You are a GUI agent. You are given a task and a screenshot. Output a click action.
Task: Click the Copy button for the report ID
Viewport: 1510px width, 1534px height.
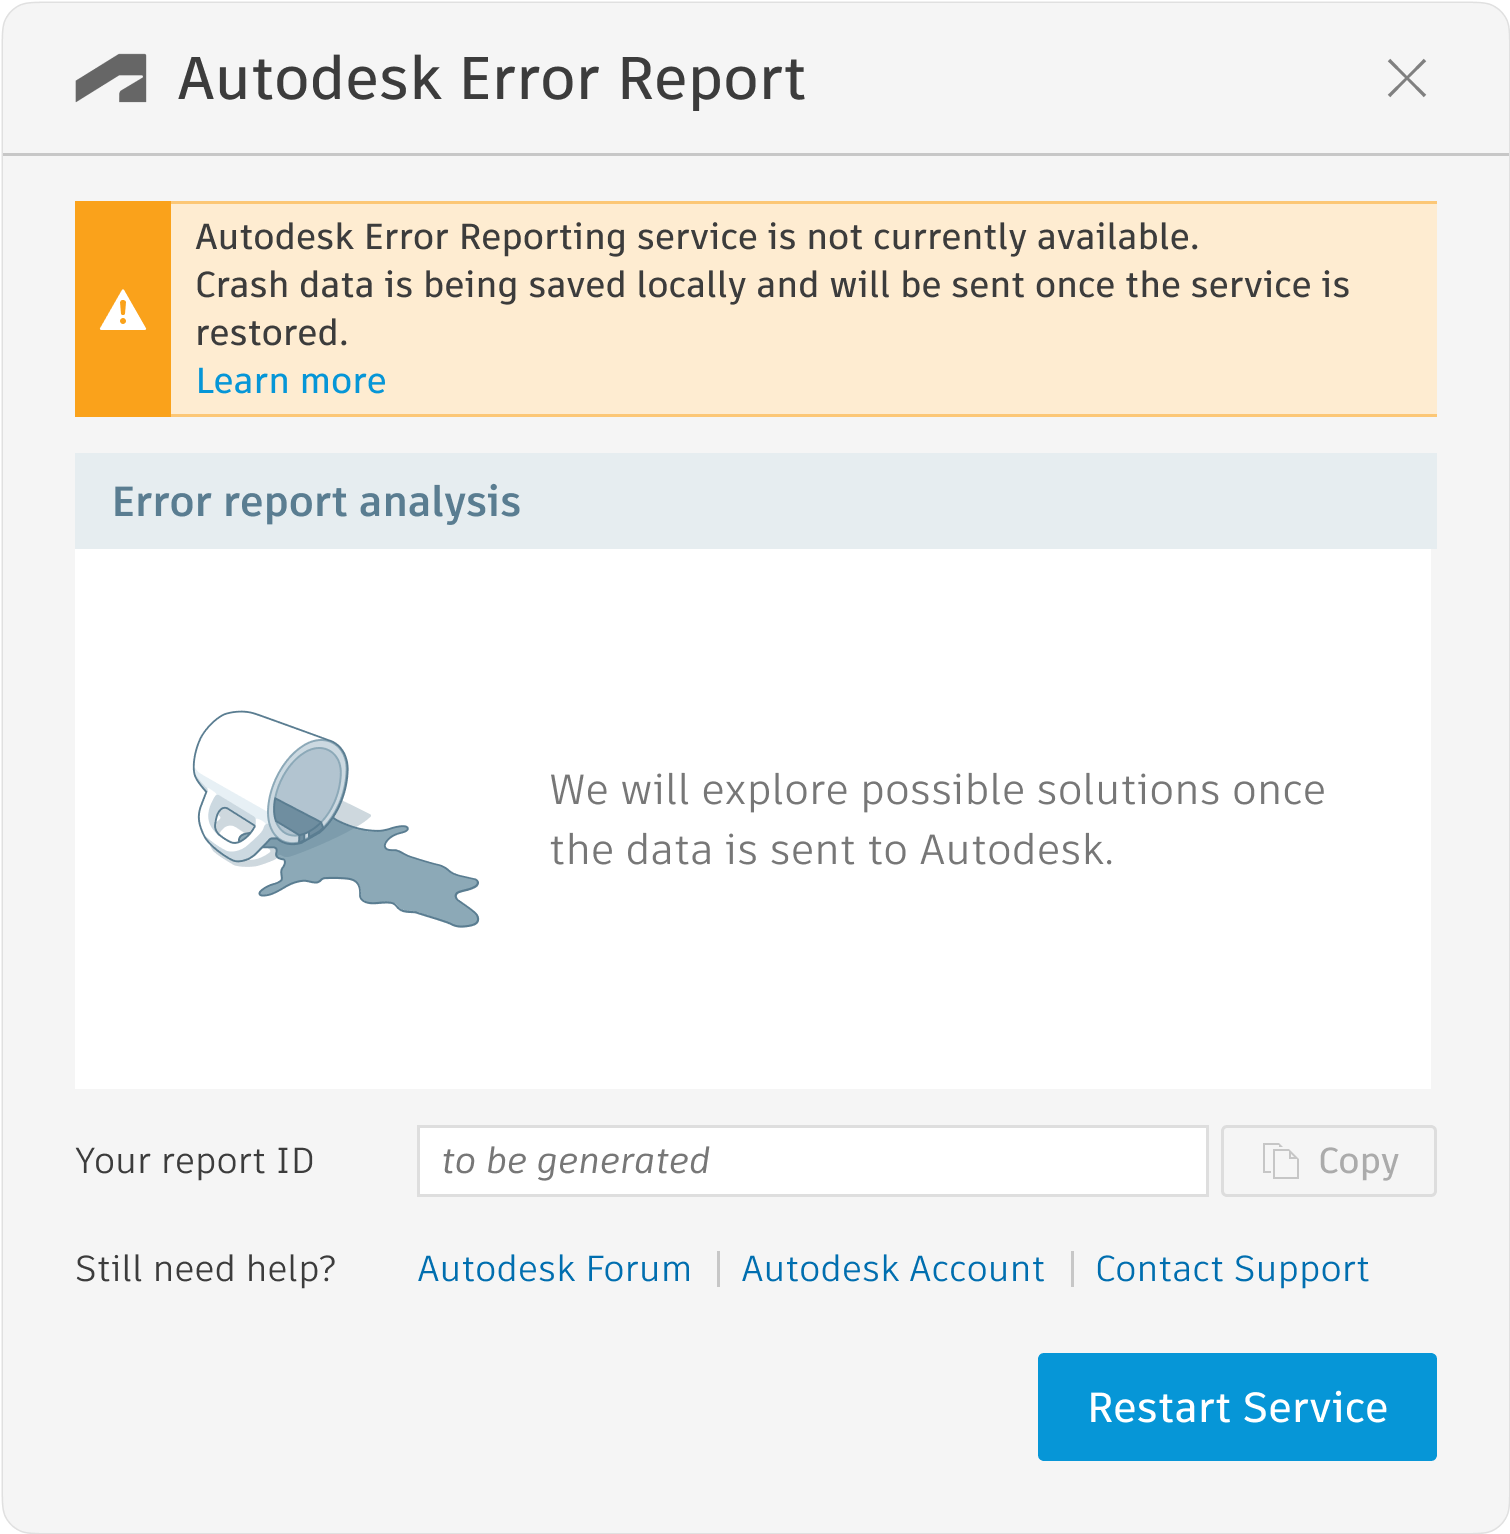click(x=1327, y=1161)
